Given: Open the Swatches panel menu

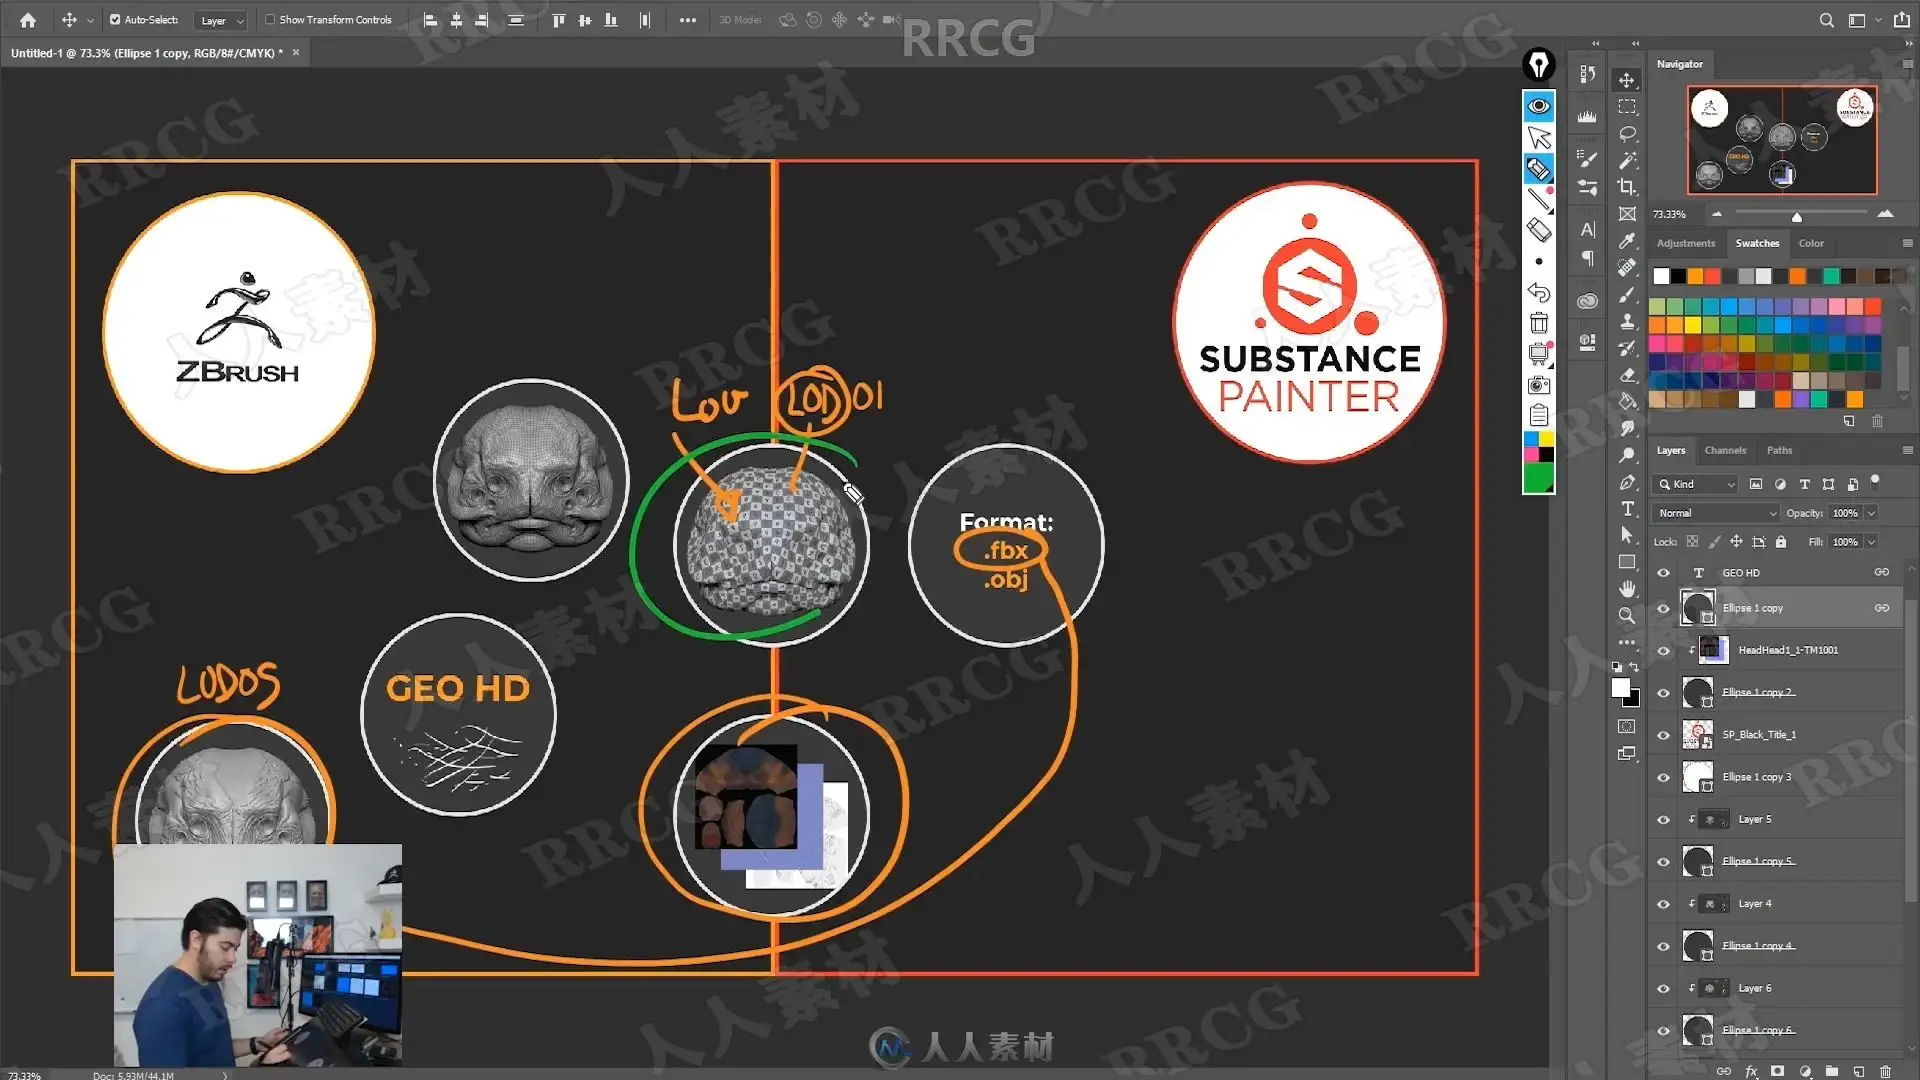Looking at the screenshot, I should pyautogui.click(x=1907, y=243).
